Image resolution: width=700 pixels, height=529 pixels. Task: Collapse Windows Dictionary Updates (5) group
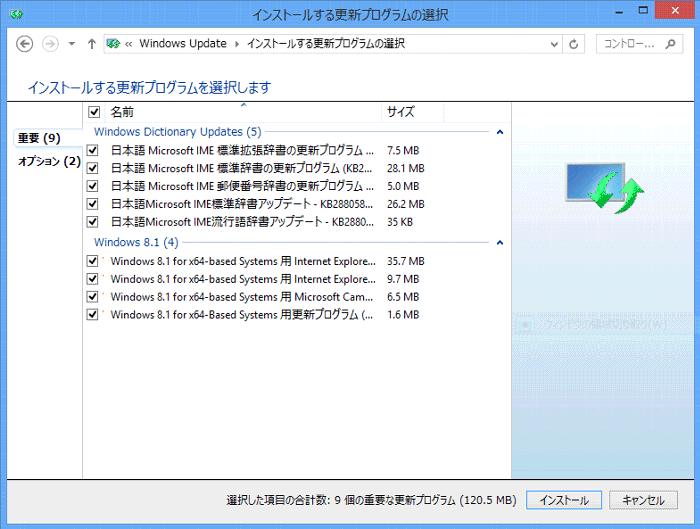(500, 132)
